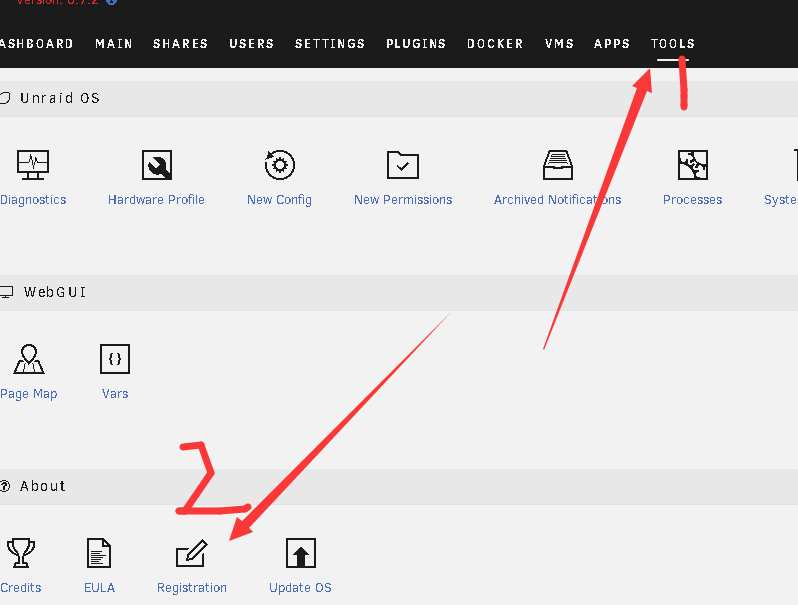The height and width of the screenshot is (605, 798).
Task: Click the EULA document icon
Action: pyautogui.click(x=99, y=553)
